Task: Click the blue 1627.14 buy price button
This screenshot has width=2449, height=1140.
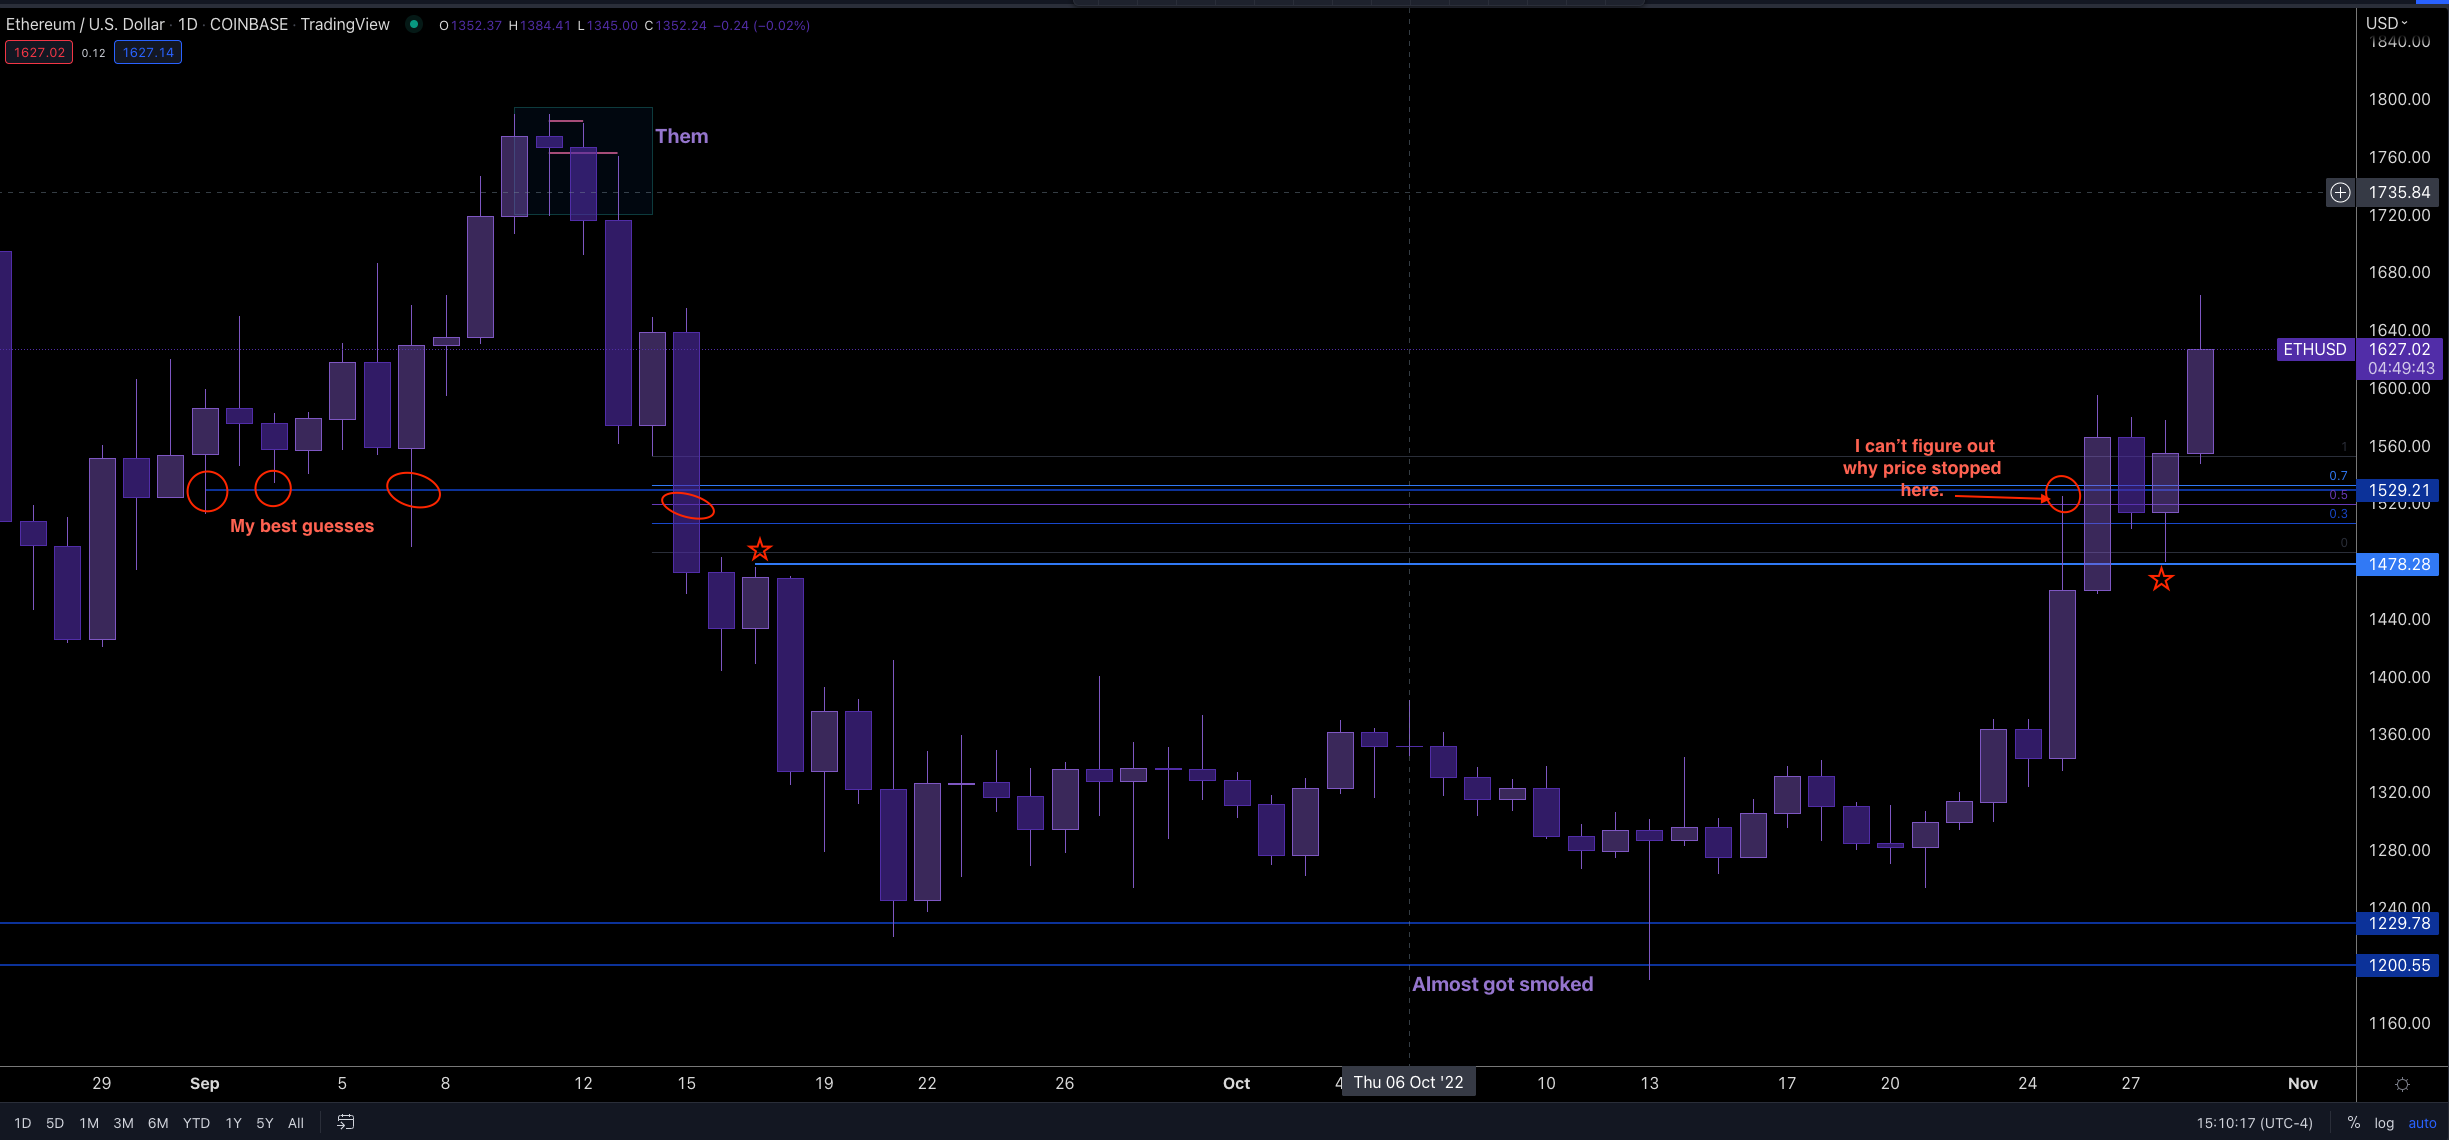Action: pos(147,52)
